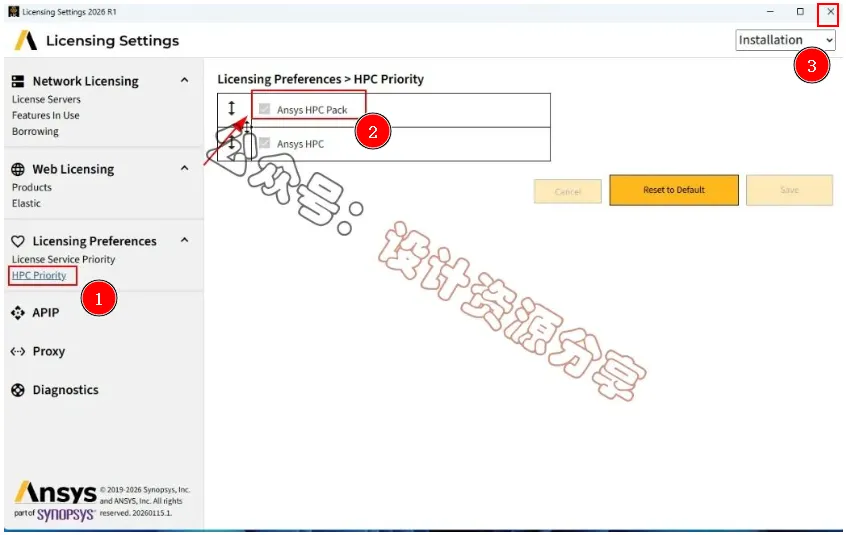Screen dimensions: 846x535
Task: Click the Licensing Preferences heading text
Action: tap(94, 241)
